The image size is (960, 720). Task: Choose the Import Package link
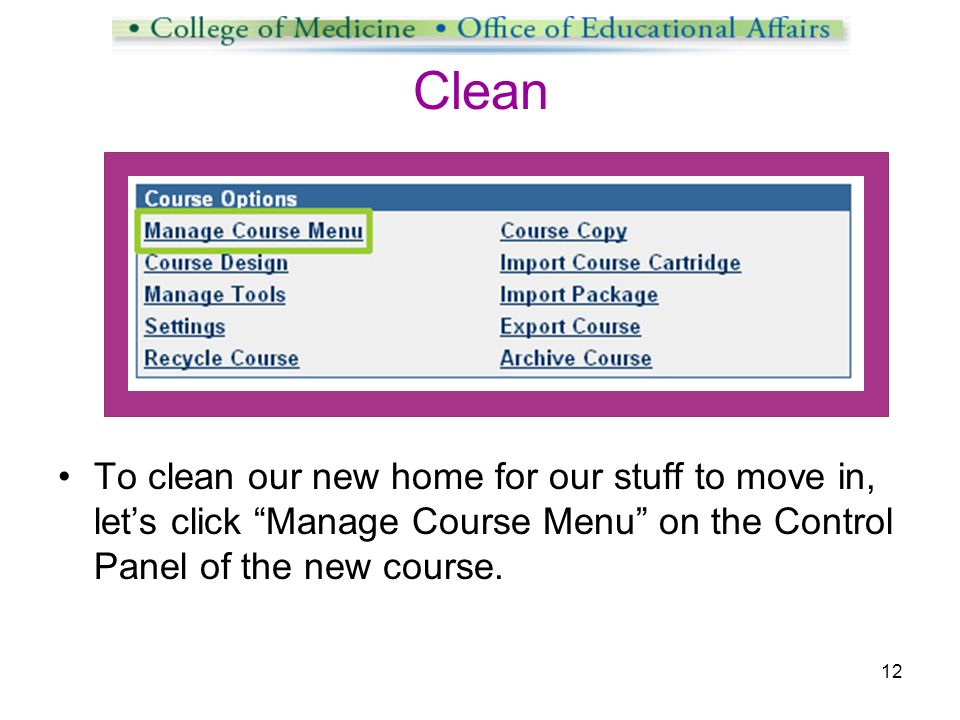tap(579, 294)
